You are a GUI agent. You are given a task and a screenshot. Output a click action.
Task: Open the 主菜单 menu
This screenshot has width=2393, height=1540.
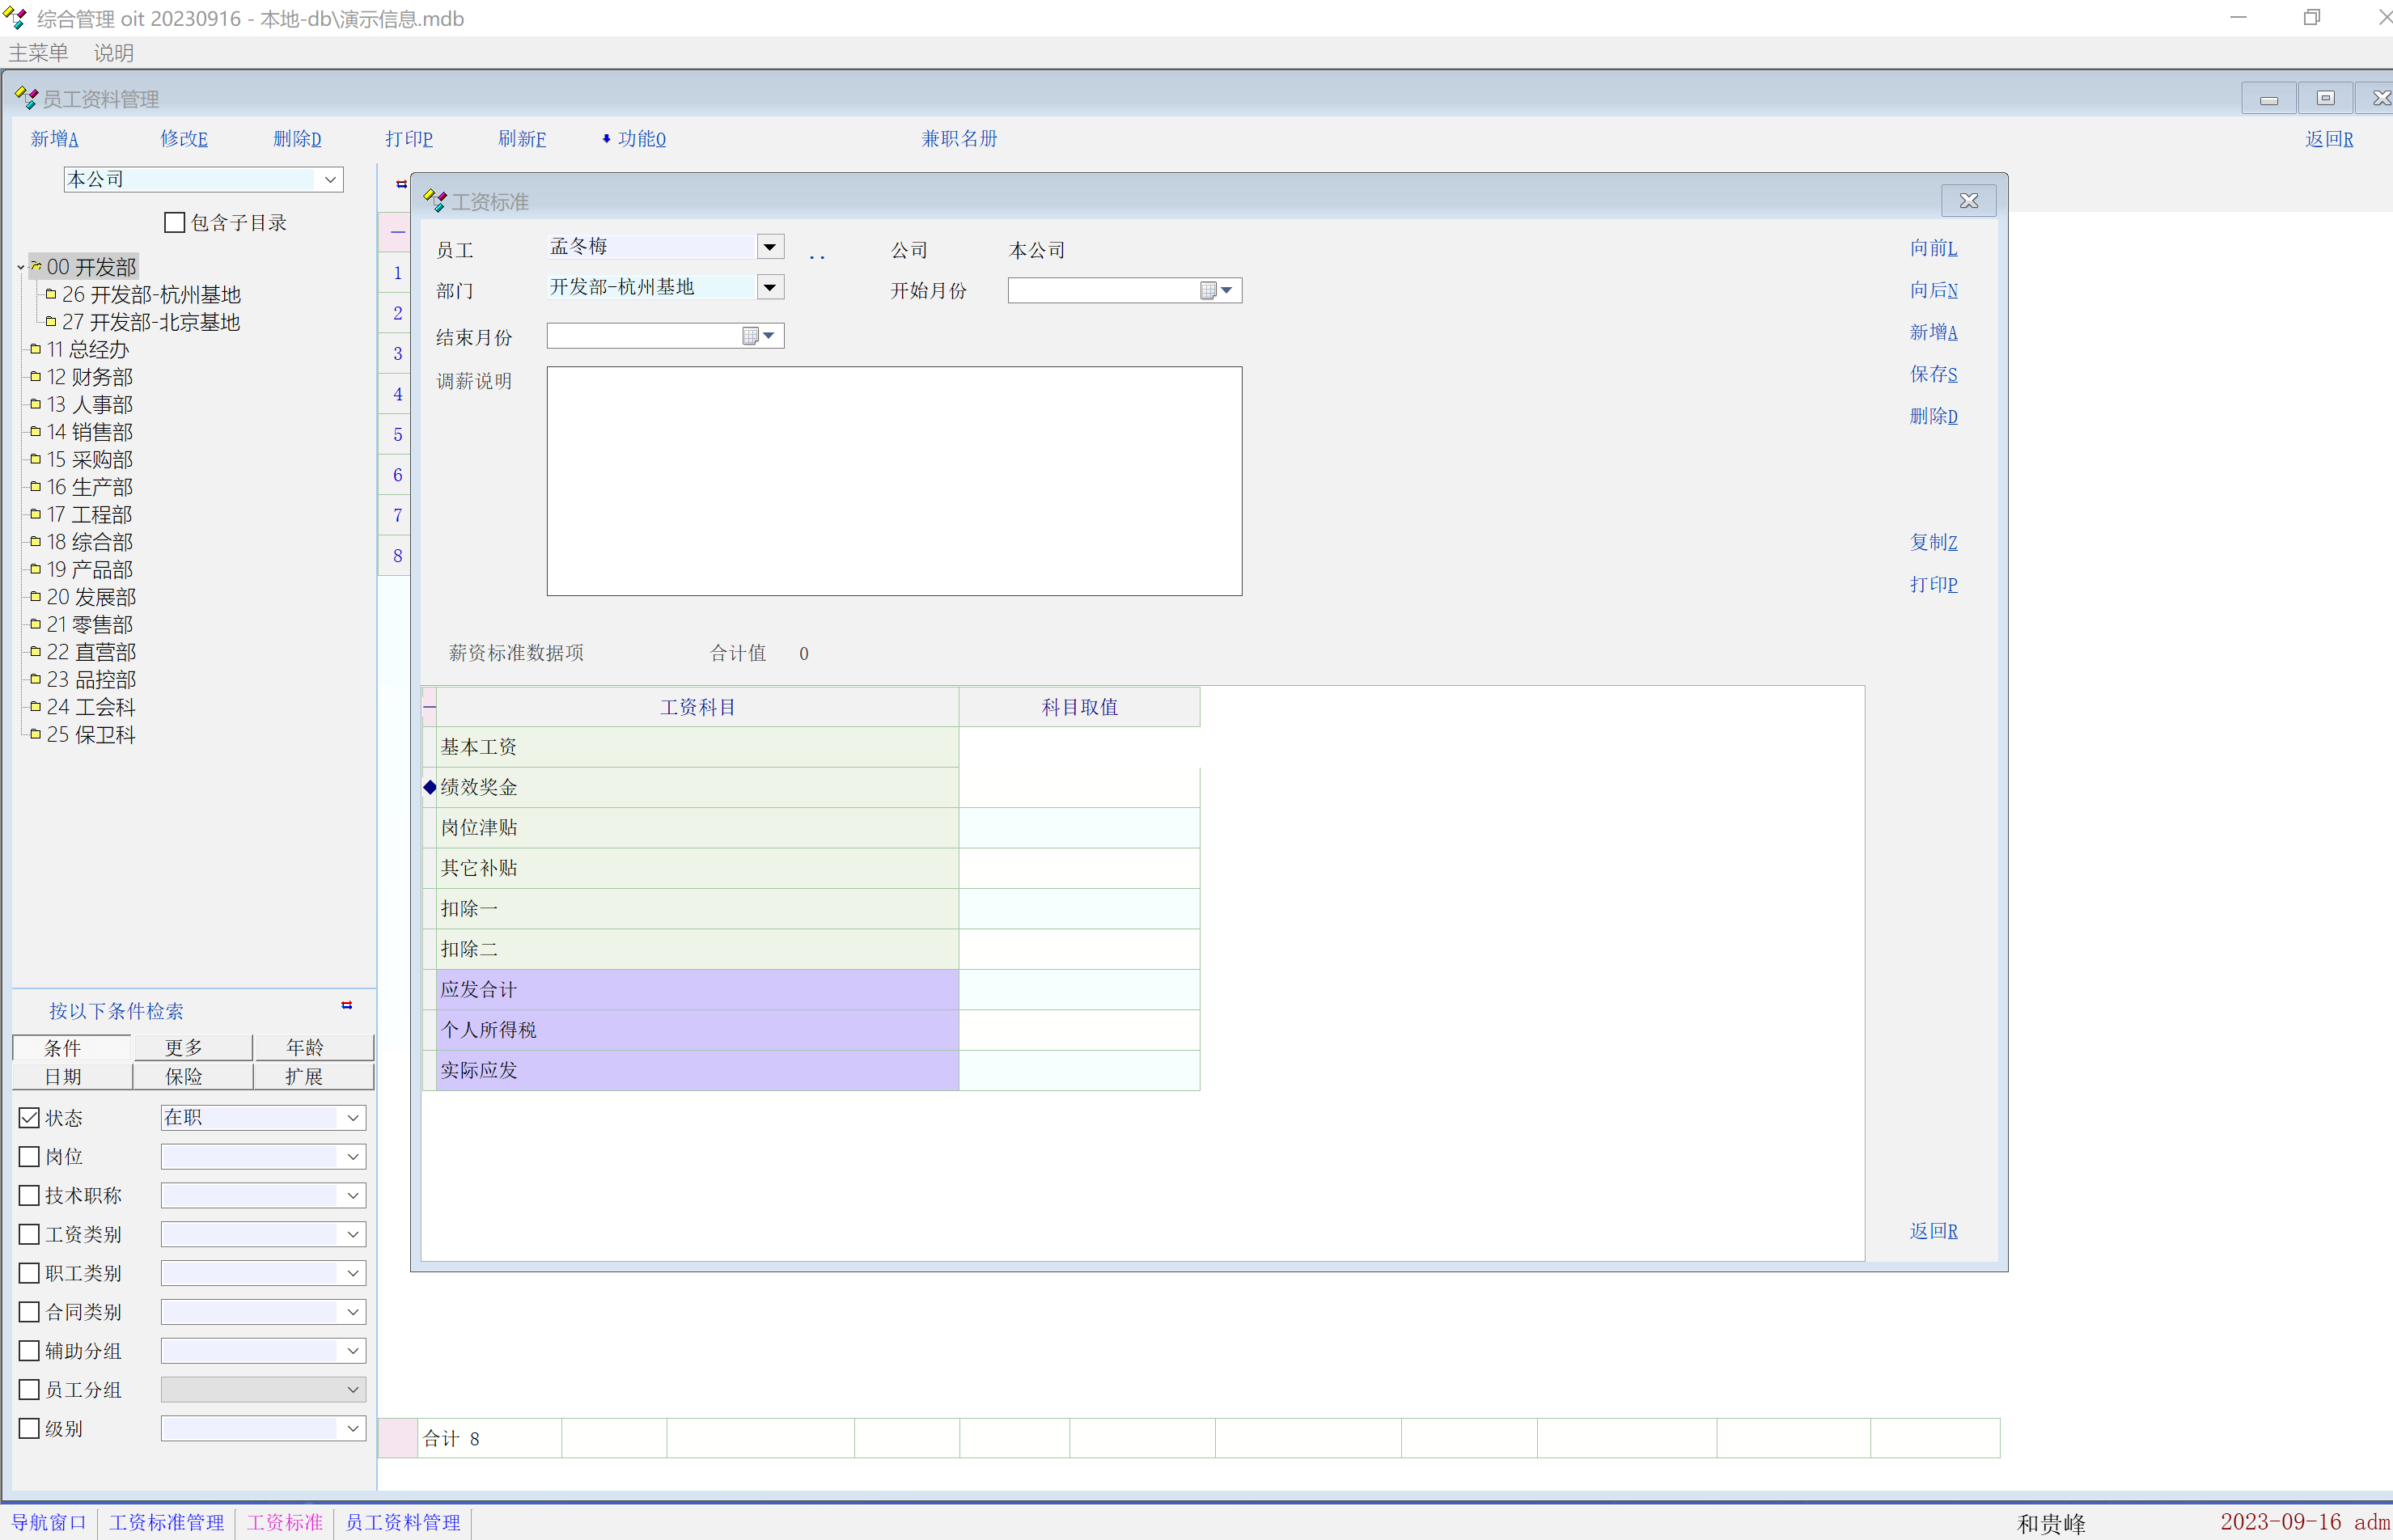[x=38, y=52]
